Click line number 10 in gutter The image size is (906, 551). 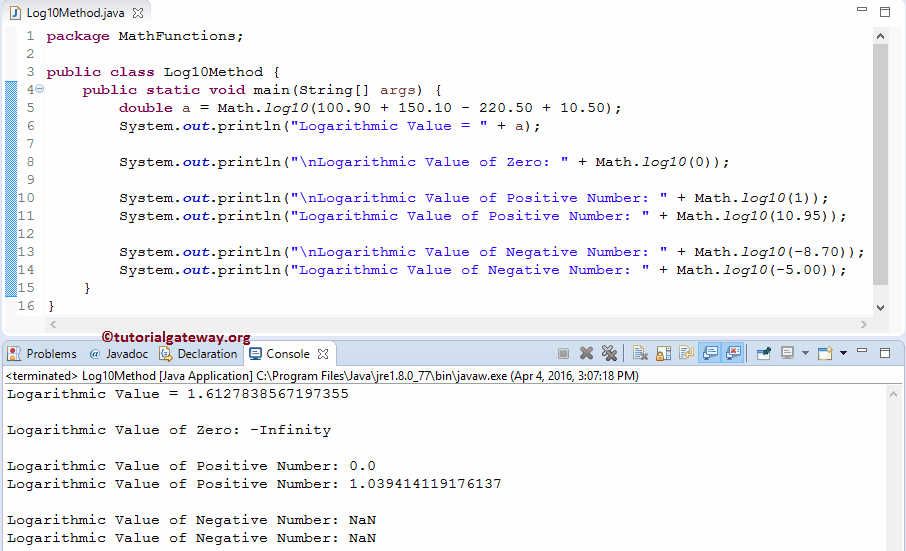pyautogui.click(x=26, y=198)
